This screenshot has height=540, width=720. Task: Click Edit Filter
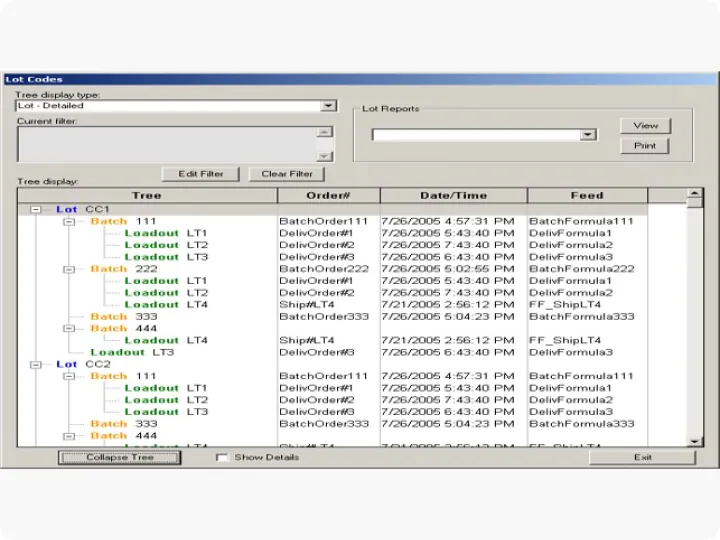(201, 174)
